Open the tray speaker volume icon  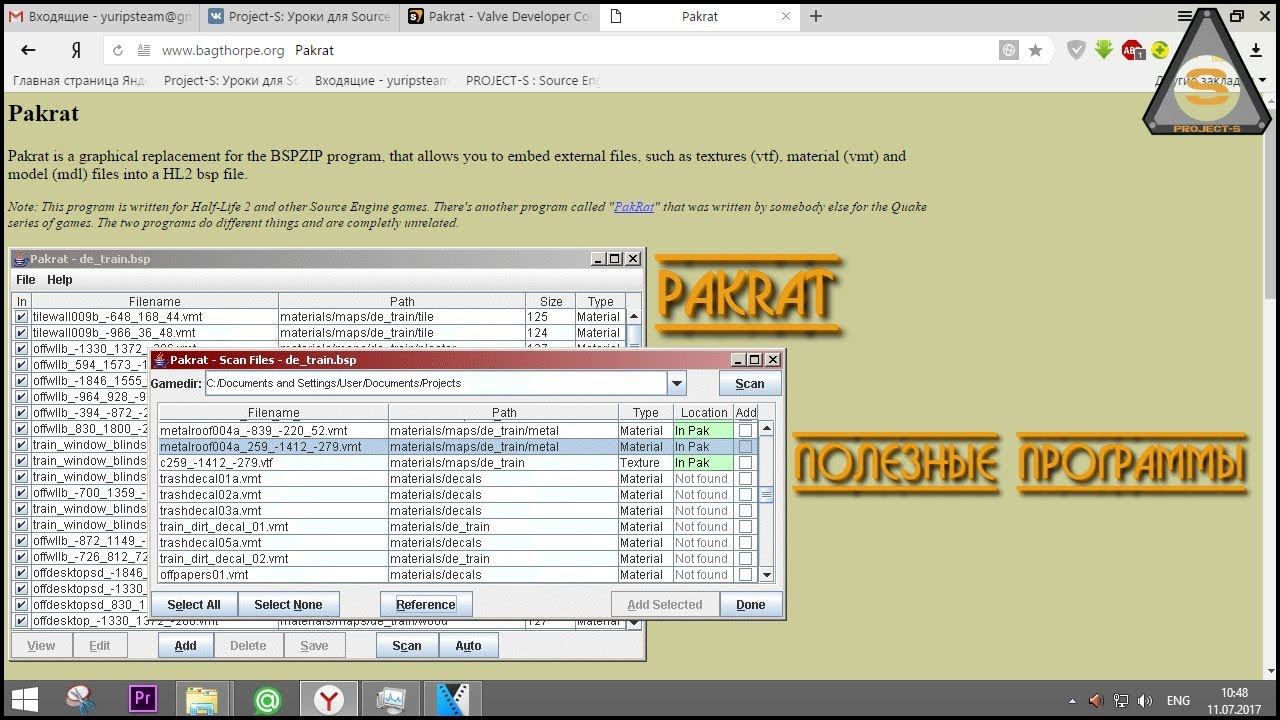pos(1146,701)
